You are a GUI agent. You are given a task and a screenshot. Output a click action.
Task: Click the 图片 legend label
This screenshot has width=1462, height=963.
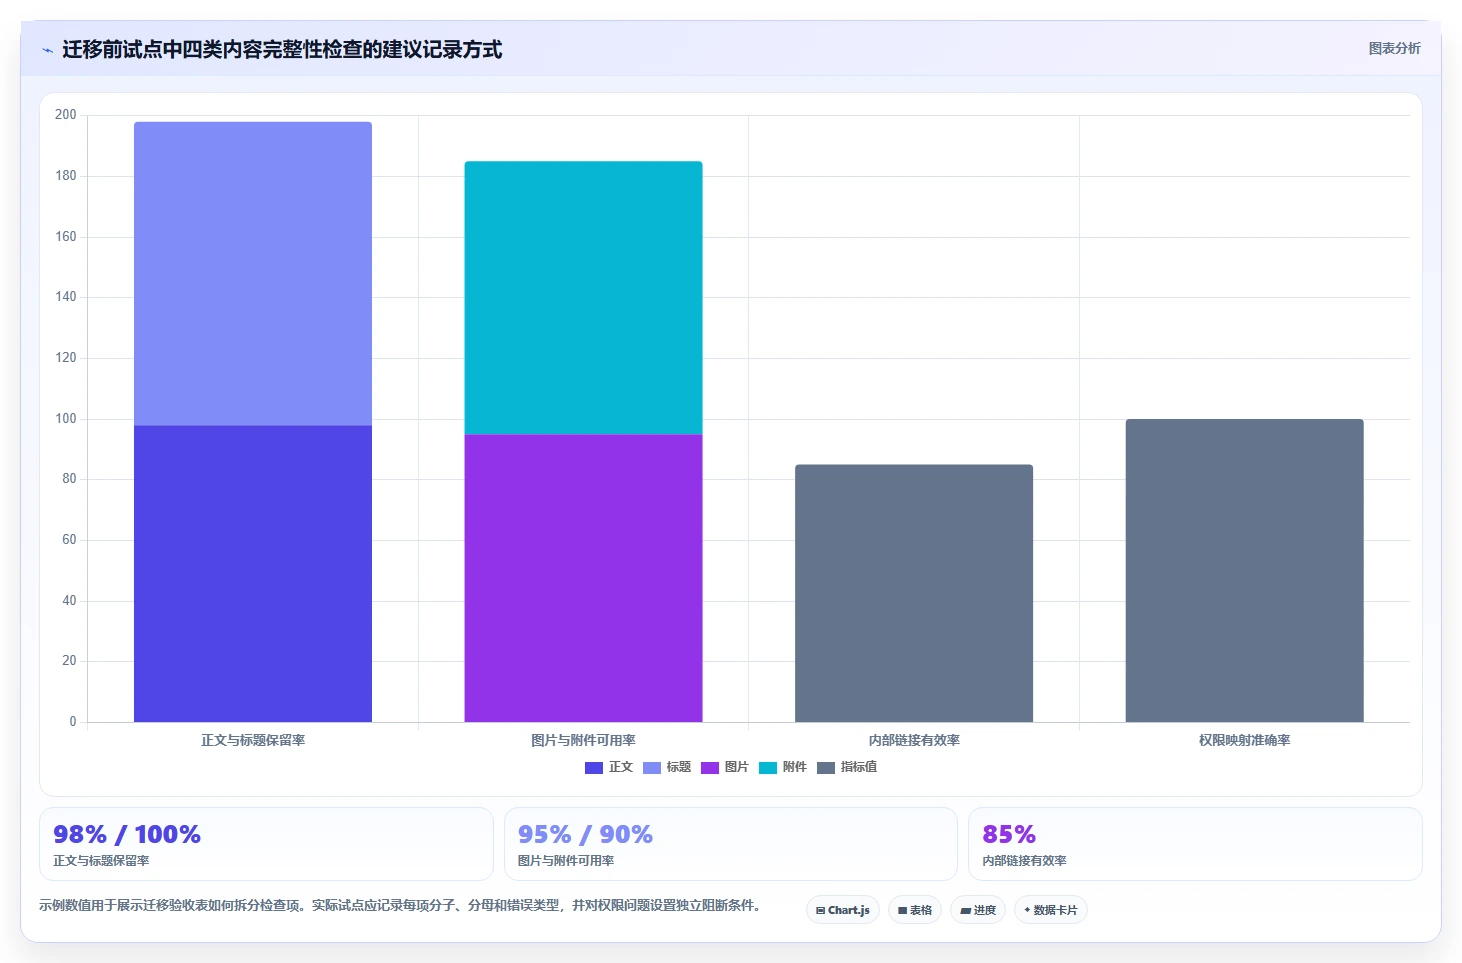737,767
